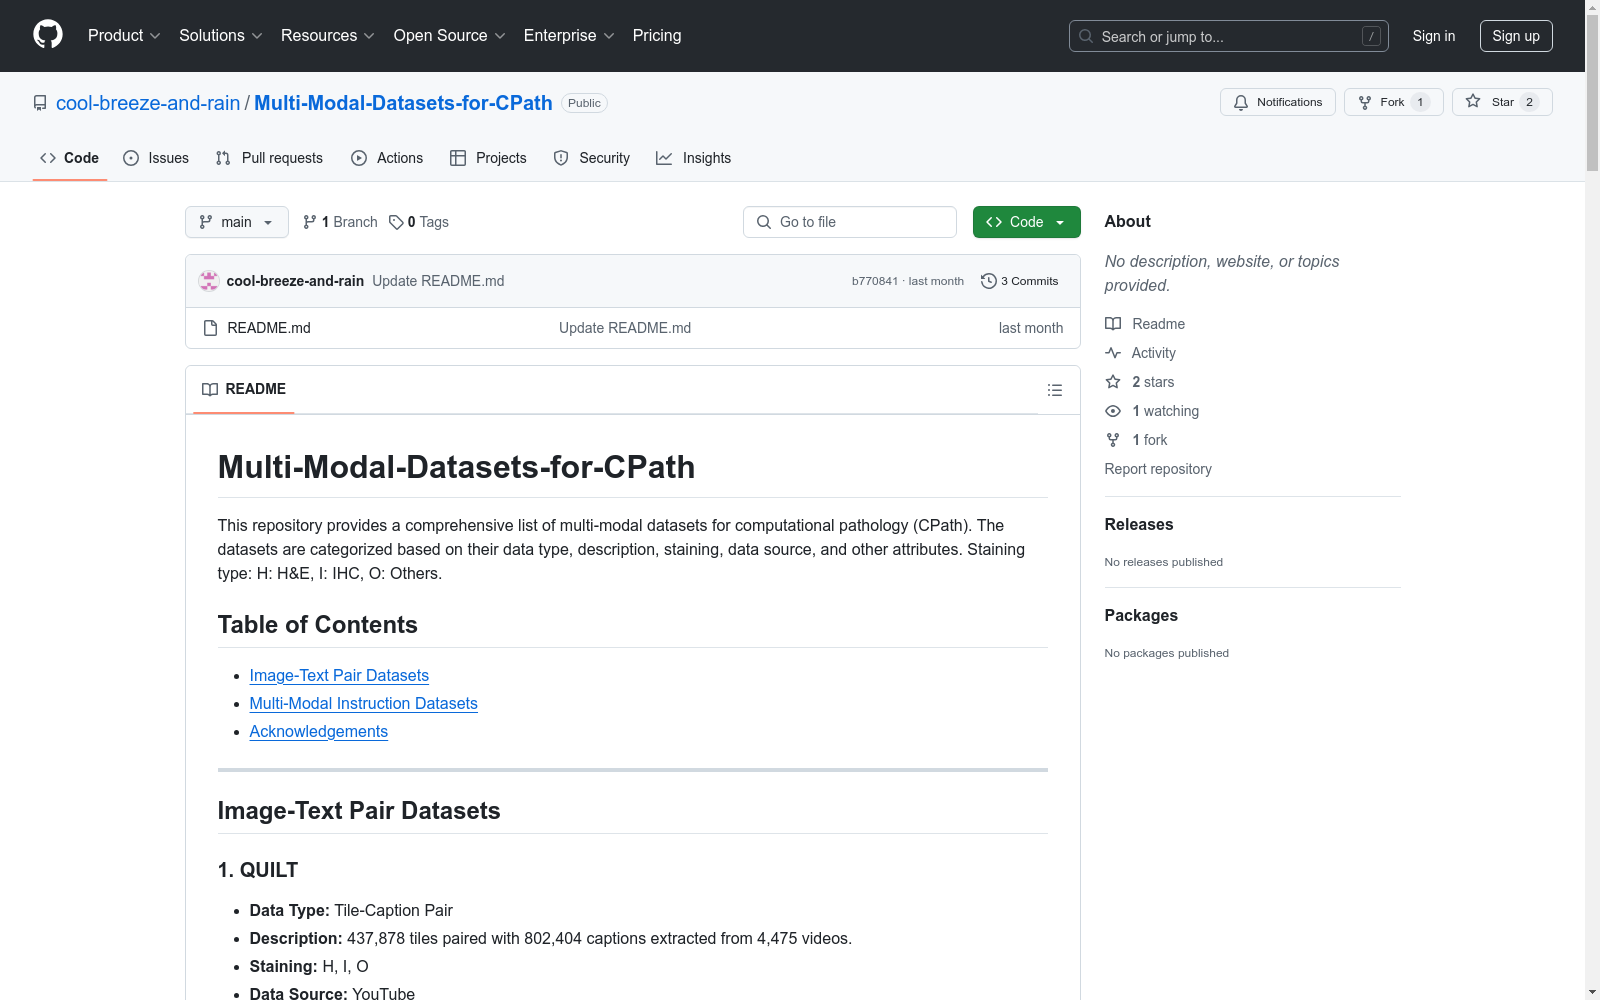Viewport: 1600px width, 1000px height.
Task: Open the README outline list icon
Action: (1054, 390)
